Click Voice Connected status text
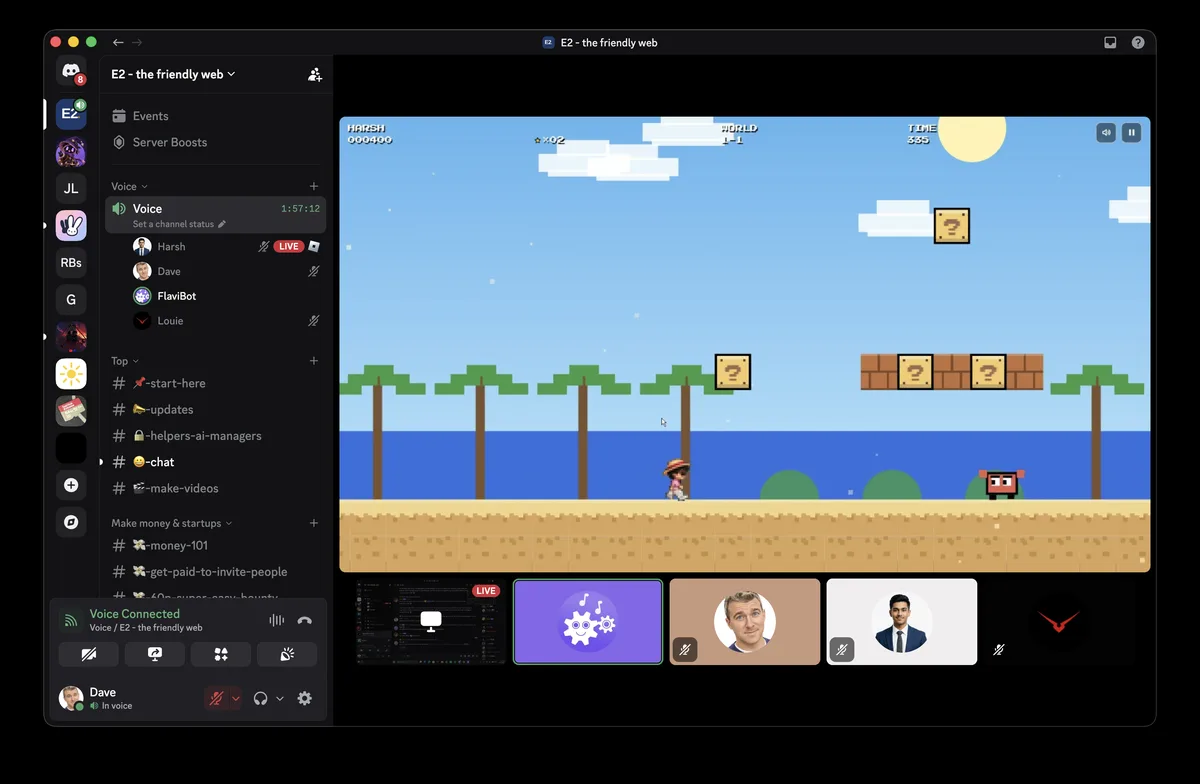 pyautogui.click(x=135, y=614)
